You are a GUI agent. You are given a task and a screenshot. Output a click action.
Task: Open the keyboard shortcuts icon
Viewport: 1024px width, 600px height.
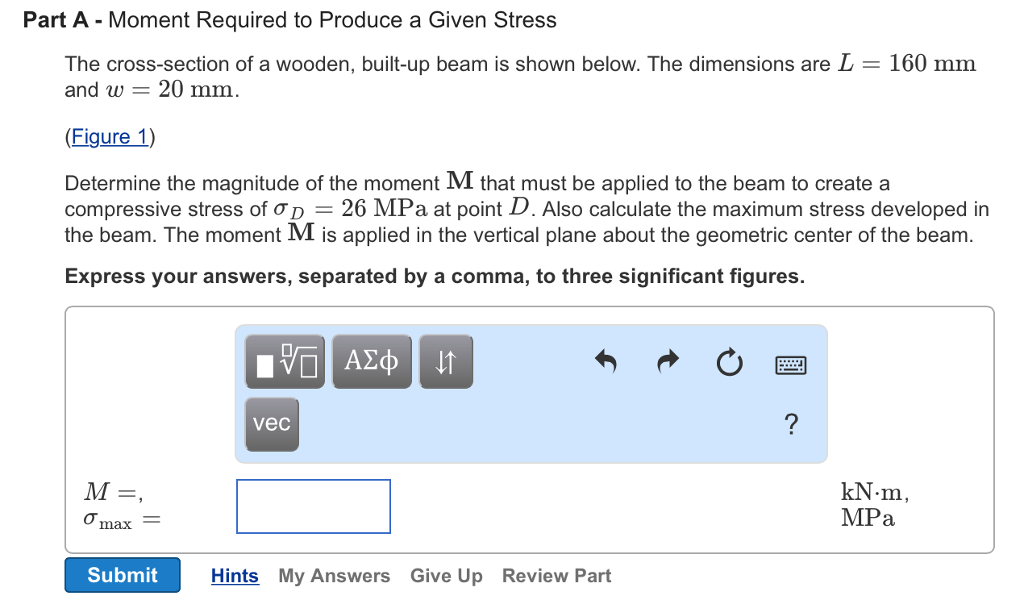(x=790, y=364)
